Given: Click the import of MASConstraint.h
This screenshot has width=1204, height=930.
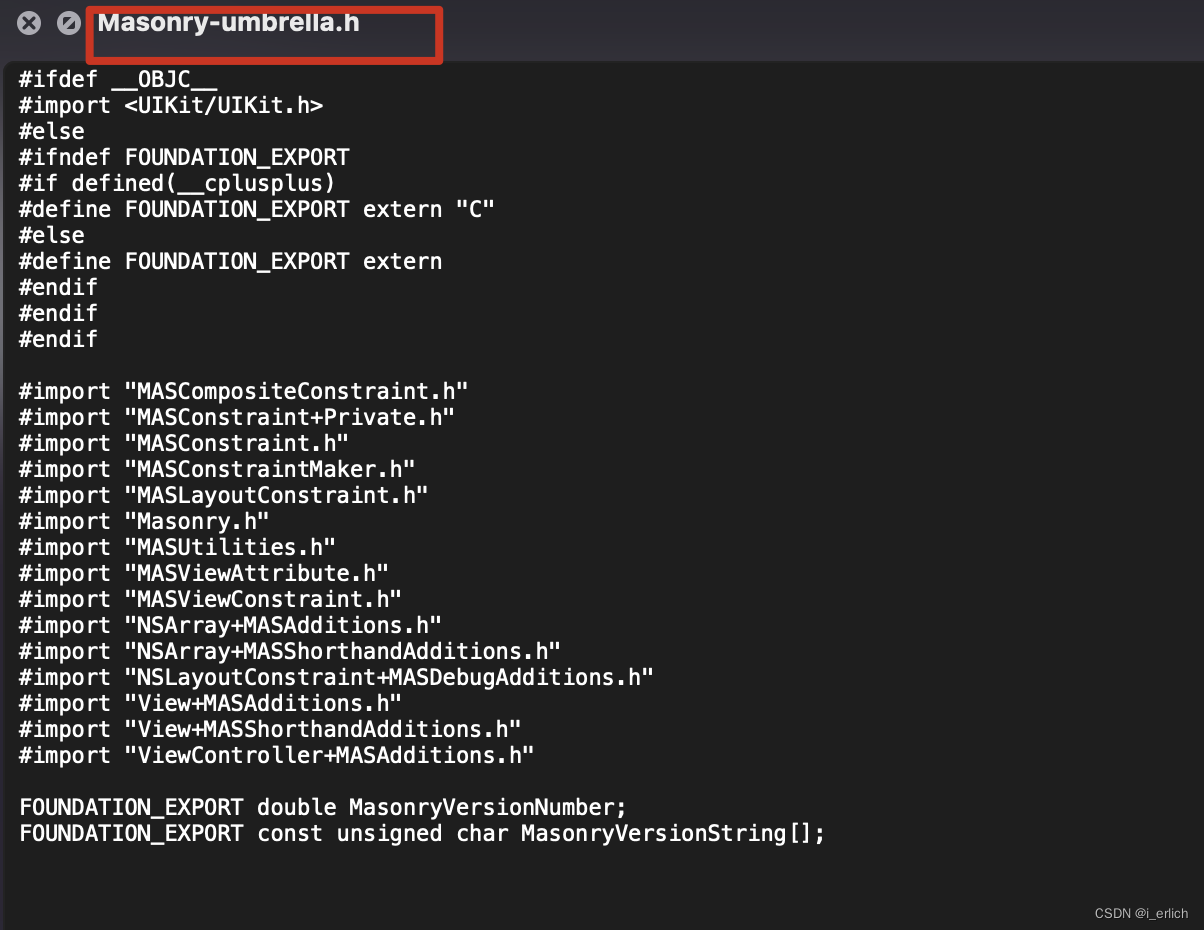Looking at the screenshot, I should pyautogui.click(x=184, y=443).
